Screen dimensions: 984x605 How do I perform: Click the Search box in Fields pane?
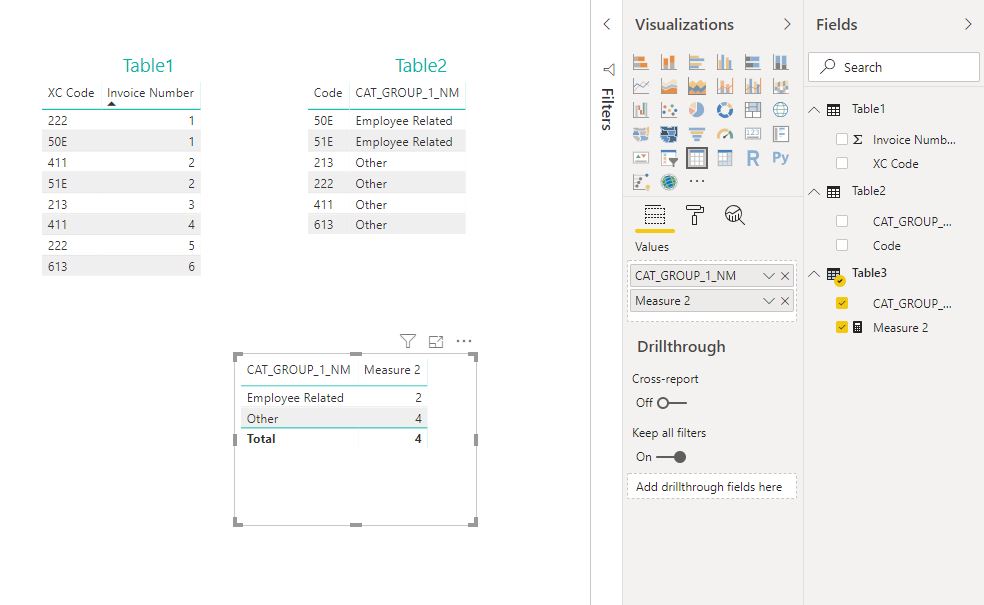tap(894, 67)
